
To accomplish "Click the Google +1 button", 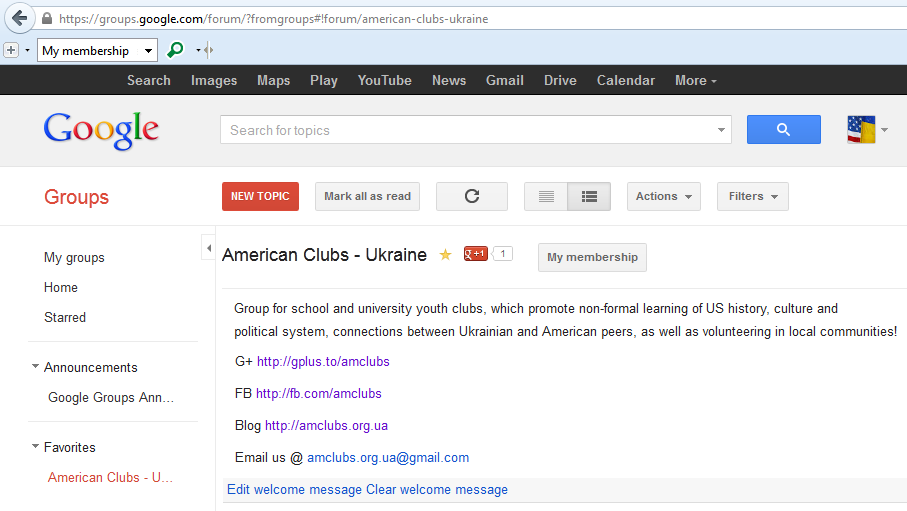I will coord(475,253).
